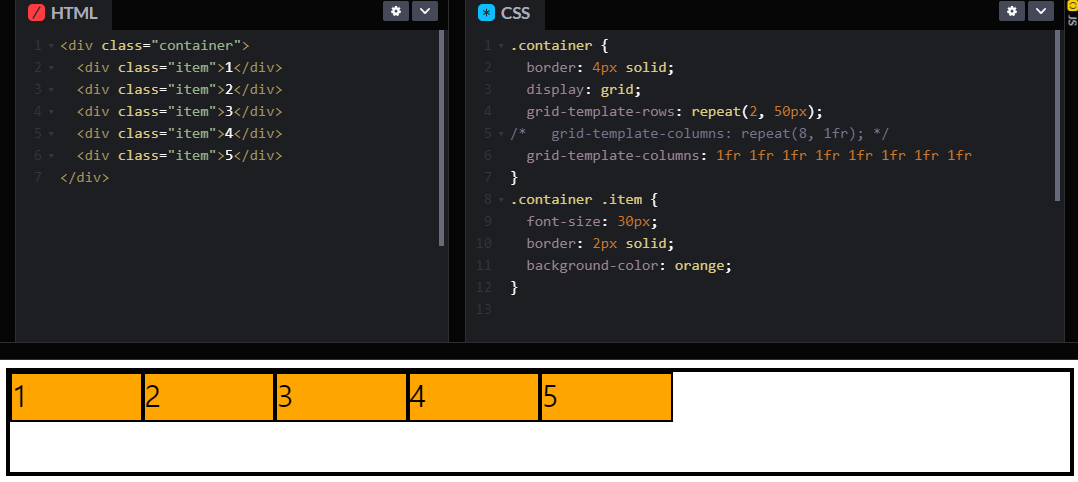This screenshot has width=1078, height=482.
Task: Expand CSS panel dropdown chevron
Action: (1041, 11)
